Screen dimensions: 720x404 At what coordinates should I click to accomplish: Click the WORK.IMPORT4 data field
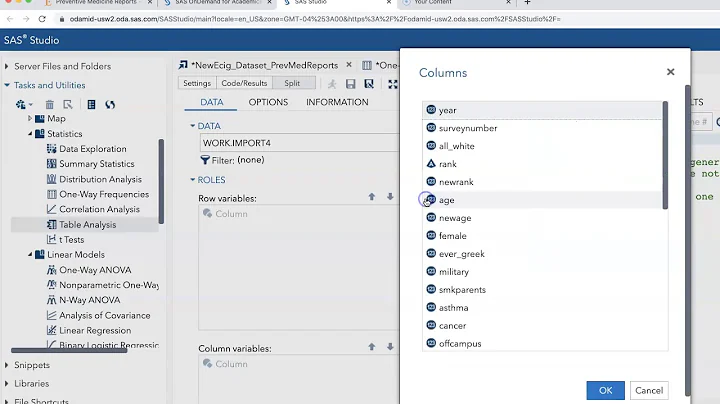pos(299,143)
